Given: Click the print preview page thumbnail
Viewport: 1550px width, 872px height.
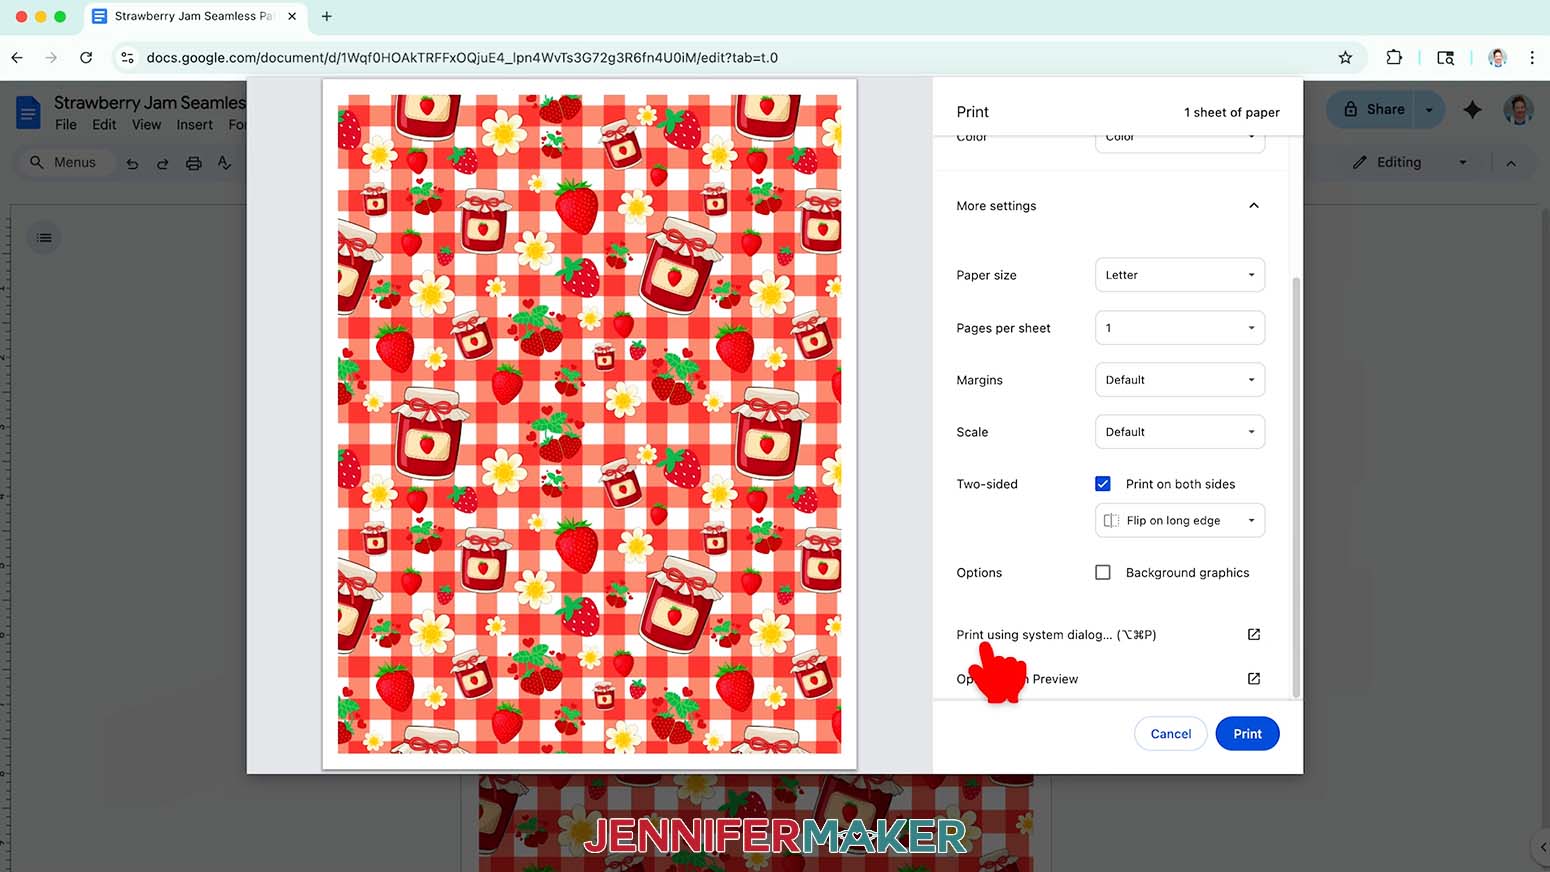Looking at the screenshot, I should point(589,424).
